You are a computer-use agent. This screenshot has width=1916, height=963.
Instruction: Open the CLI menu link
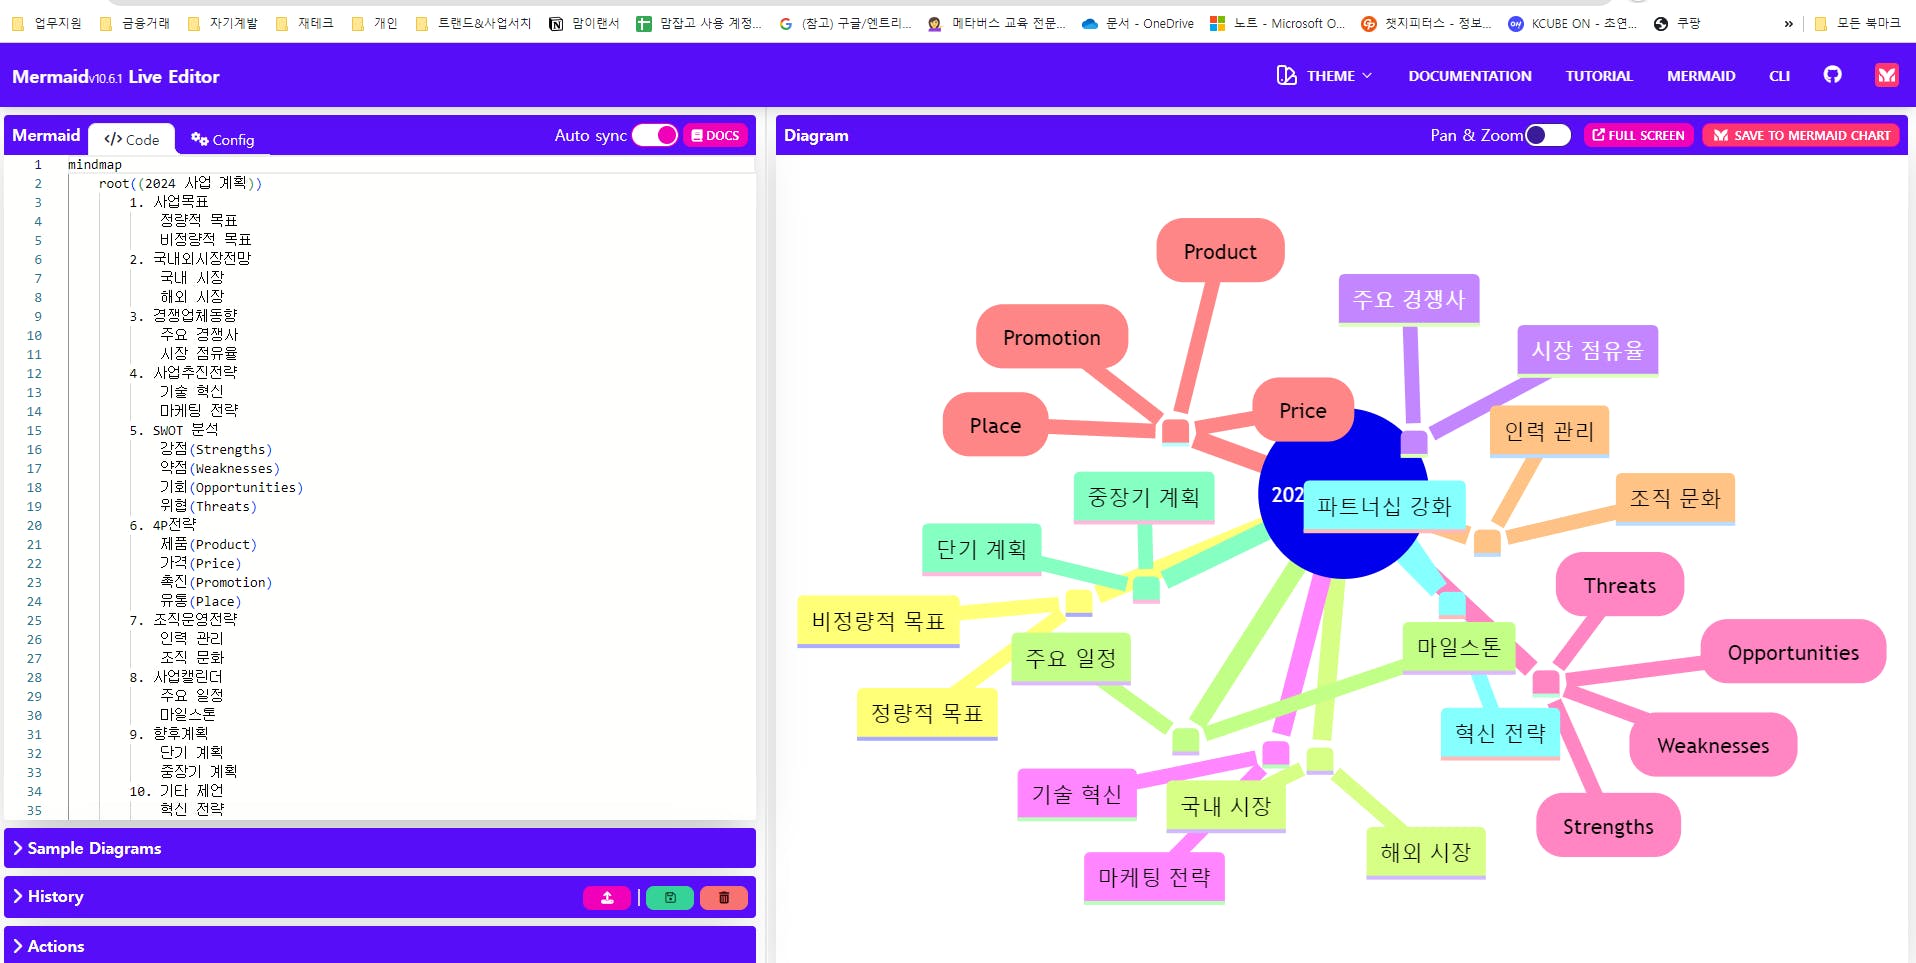pos(1779,76)
